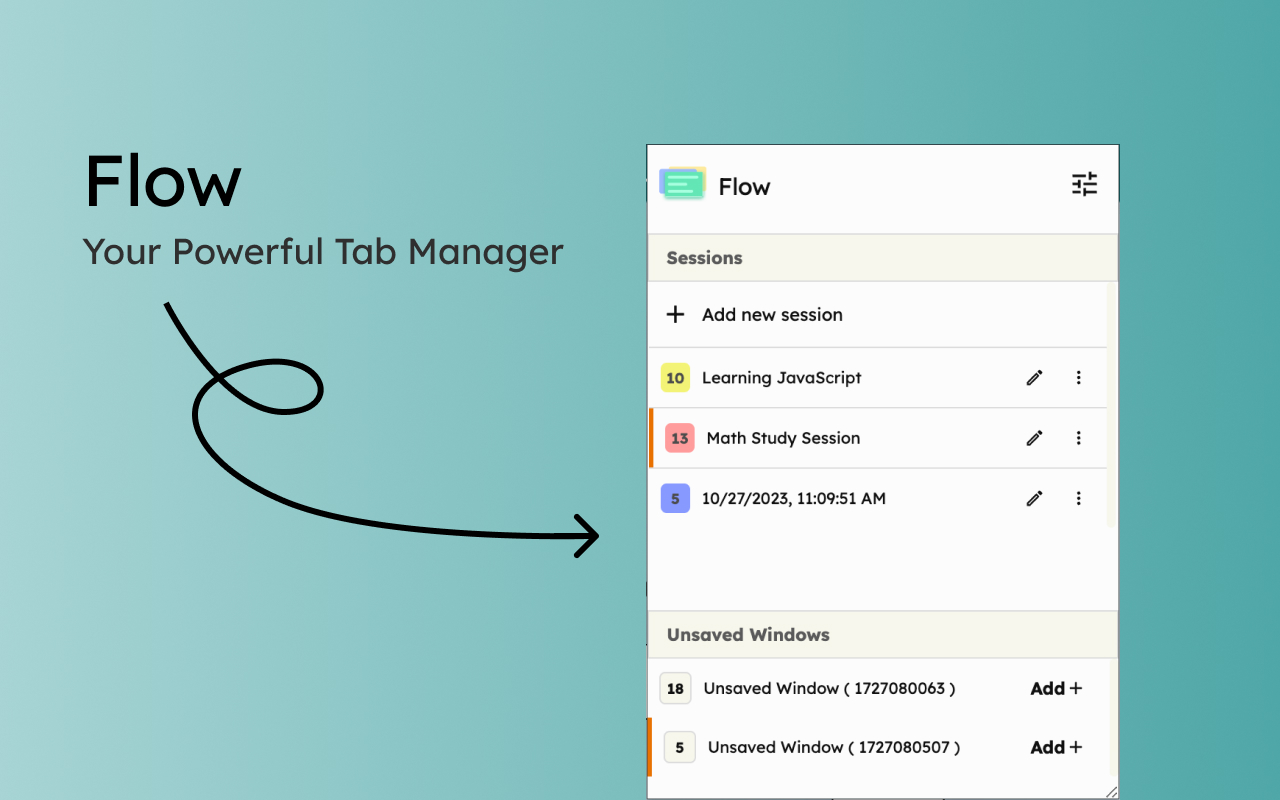
Task: Open the three-dot menu for Learning JavaScript
Action: point(1078,377)
